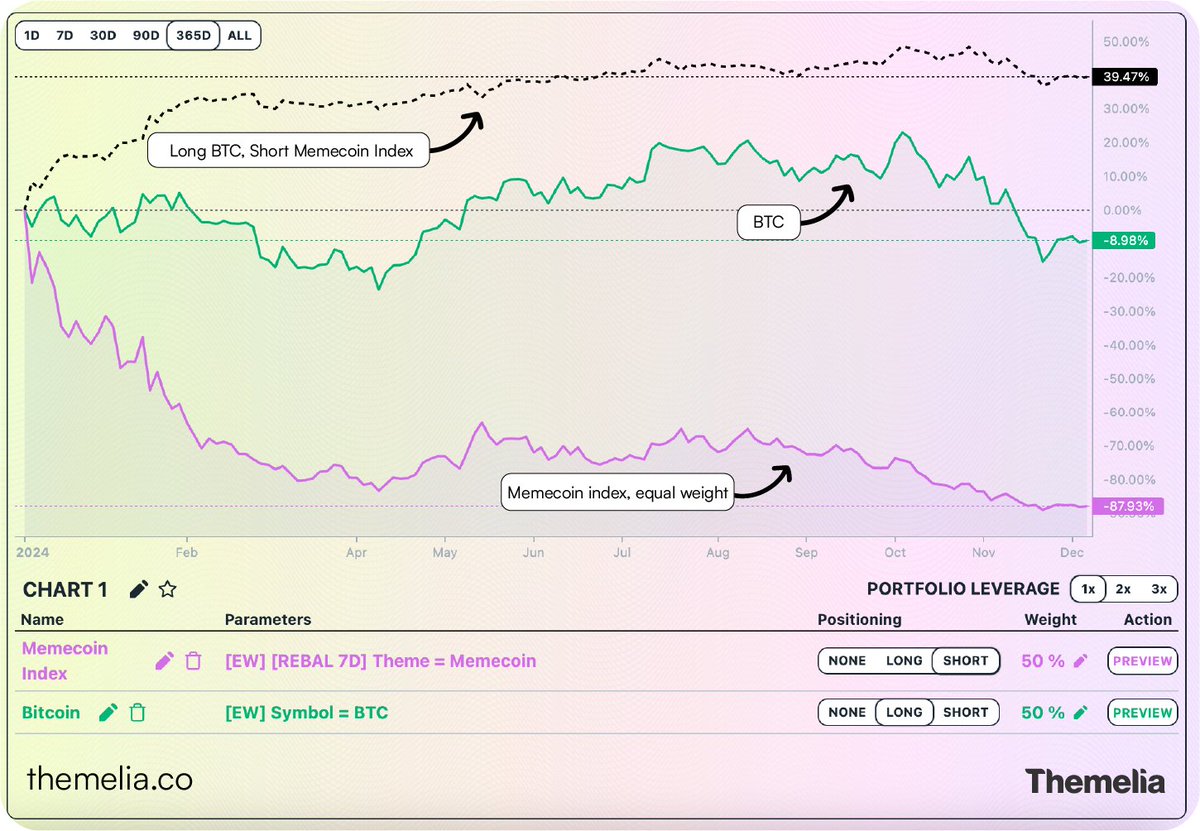Image resolution: width=1200 pixels, height=831 pixels.
Task: Edit the Memecoin Index row pencil icon
Action: [x=164, y=661]
